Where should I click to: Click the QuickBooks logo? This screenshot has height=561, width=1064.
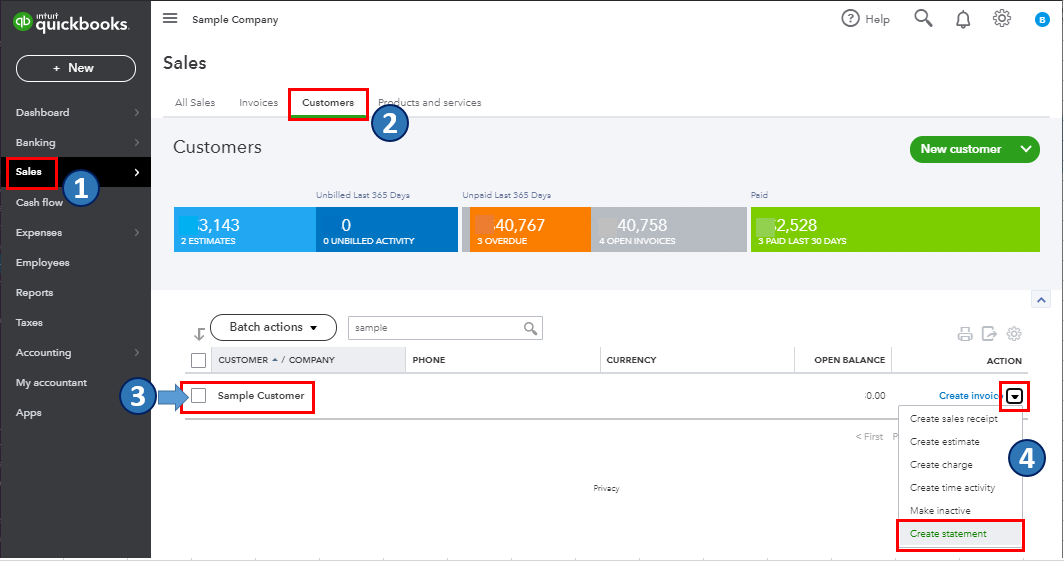coord(71,22)
